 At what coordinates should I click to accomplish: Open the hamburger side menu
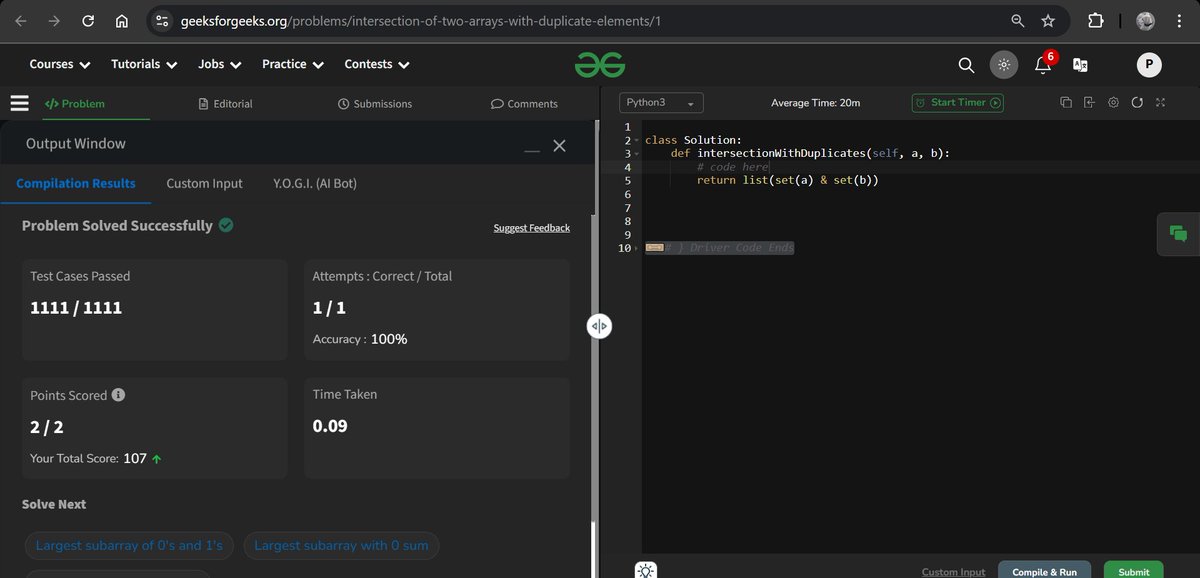[x=19, y=103]
